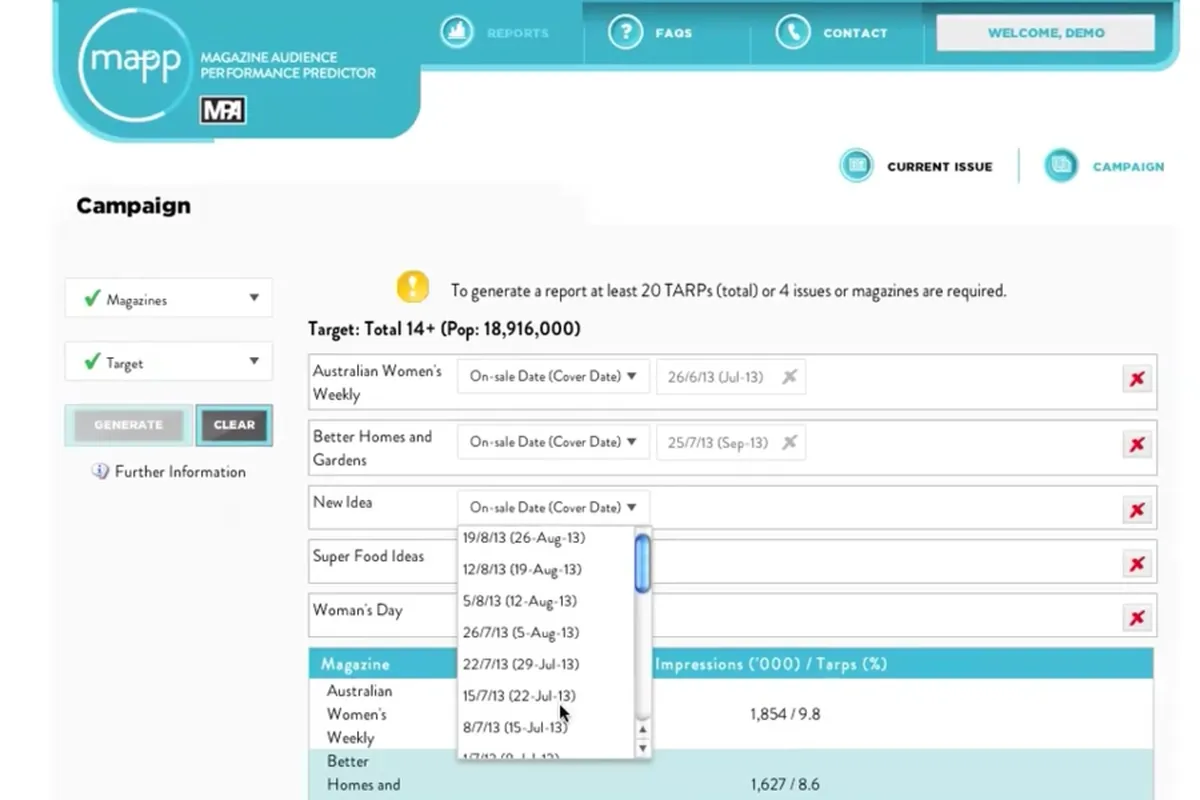
Task: Click the date list scroll up arrow
Action: [x=642, y=729]
